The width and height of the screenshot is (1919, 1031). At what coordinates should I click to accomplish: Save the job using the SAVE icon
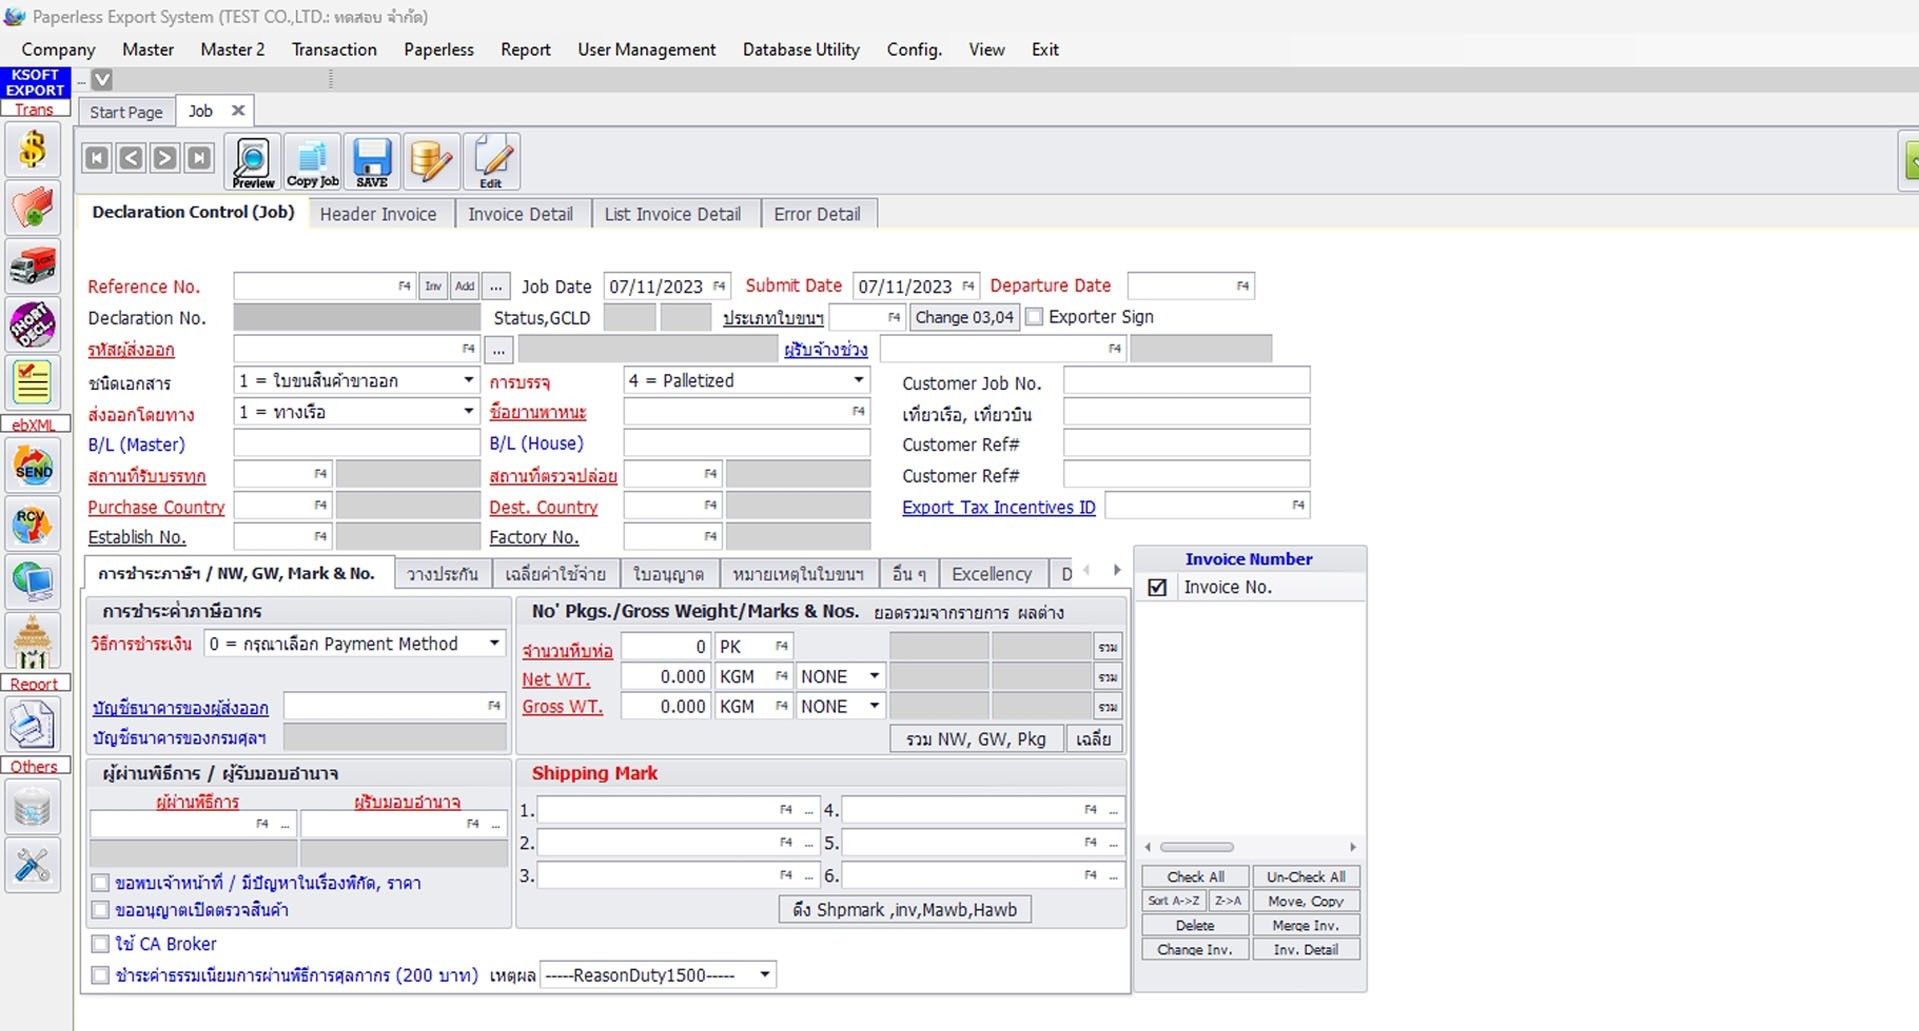pyautogui.click(x=371, y=160)
